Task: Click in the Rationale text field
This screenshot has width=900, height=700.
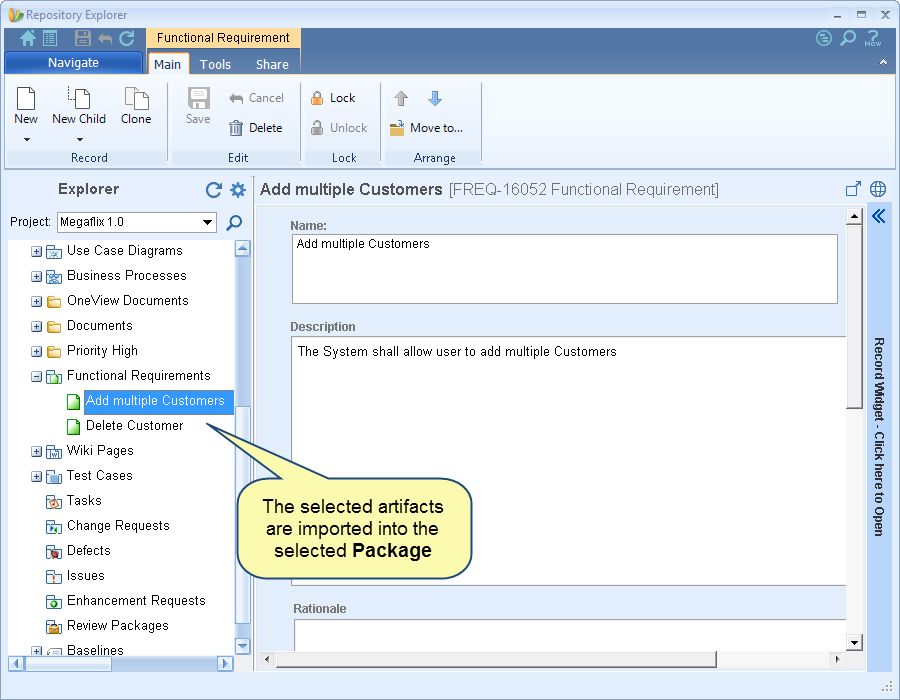Action: [570, 635]
